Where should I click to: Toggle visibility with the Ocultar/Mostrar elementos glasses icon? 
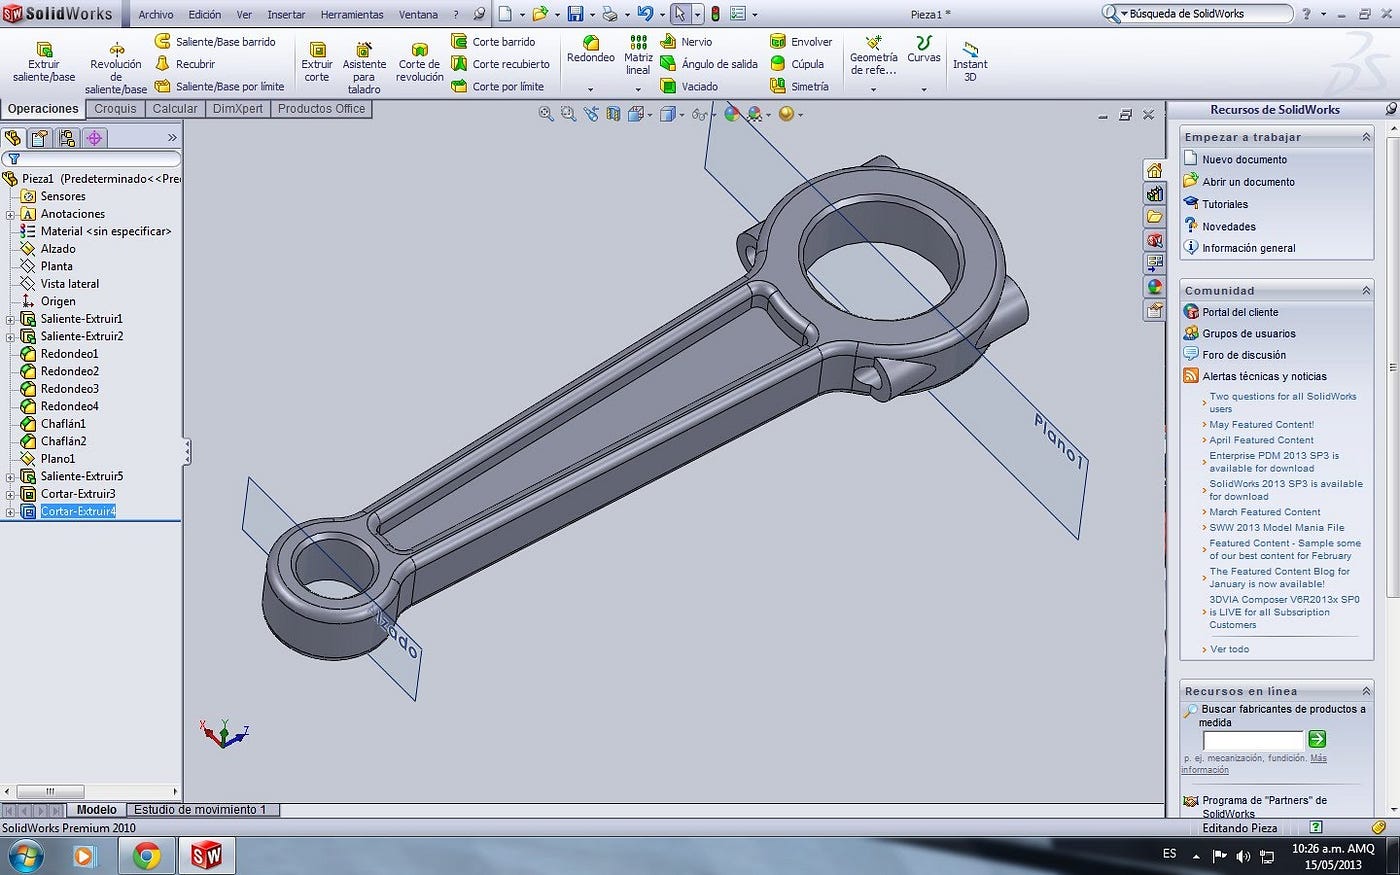[x=700, y=114]
